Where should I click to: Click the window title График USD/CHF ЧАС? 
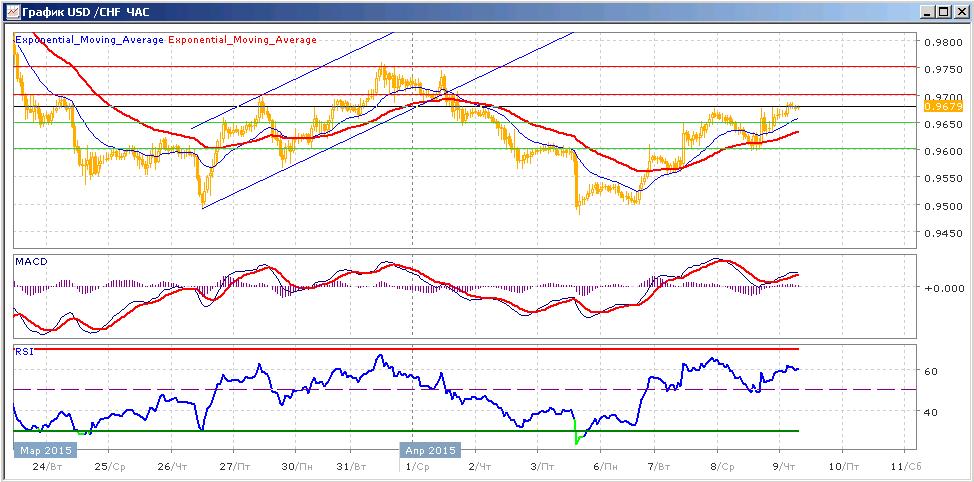pyautogui.click(x=84, y=12)
